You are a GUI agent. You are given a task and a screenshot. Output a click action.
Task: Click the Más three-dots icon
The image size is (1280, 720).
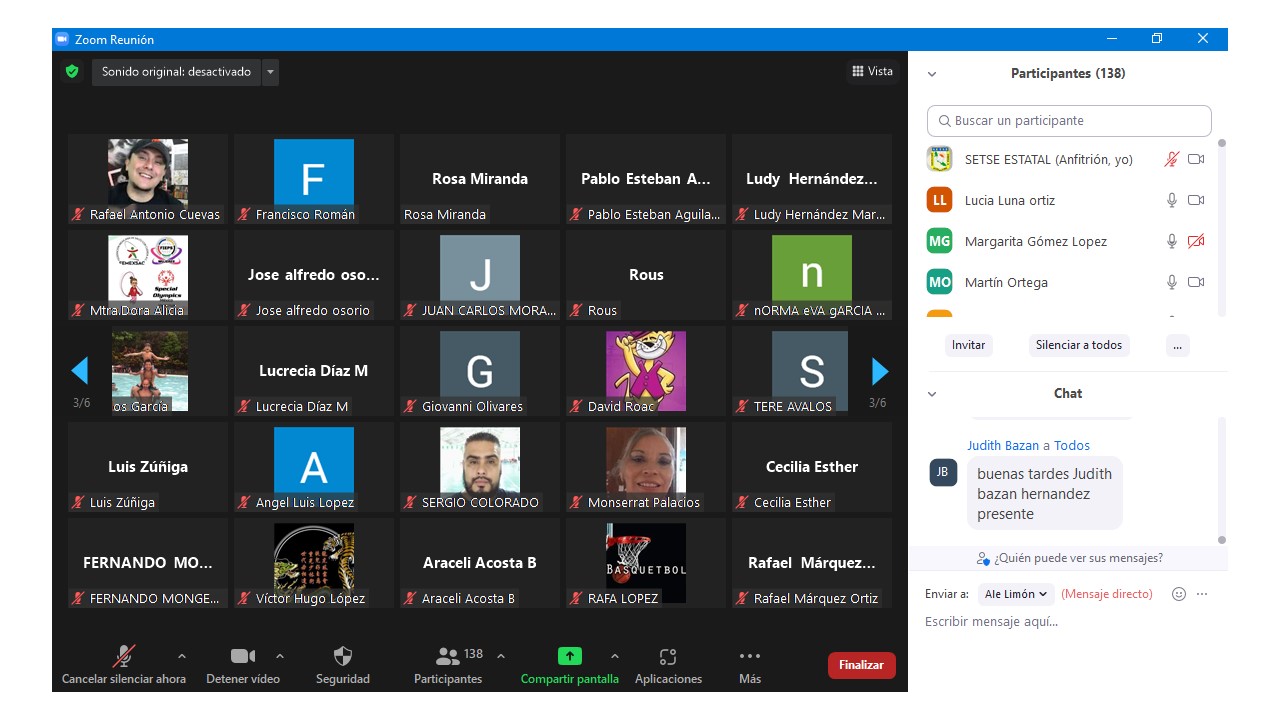click(x=749, y=656)
